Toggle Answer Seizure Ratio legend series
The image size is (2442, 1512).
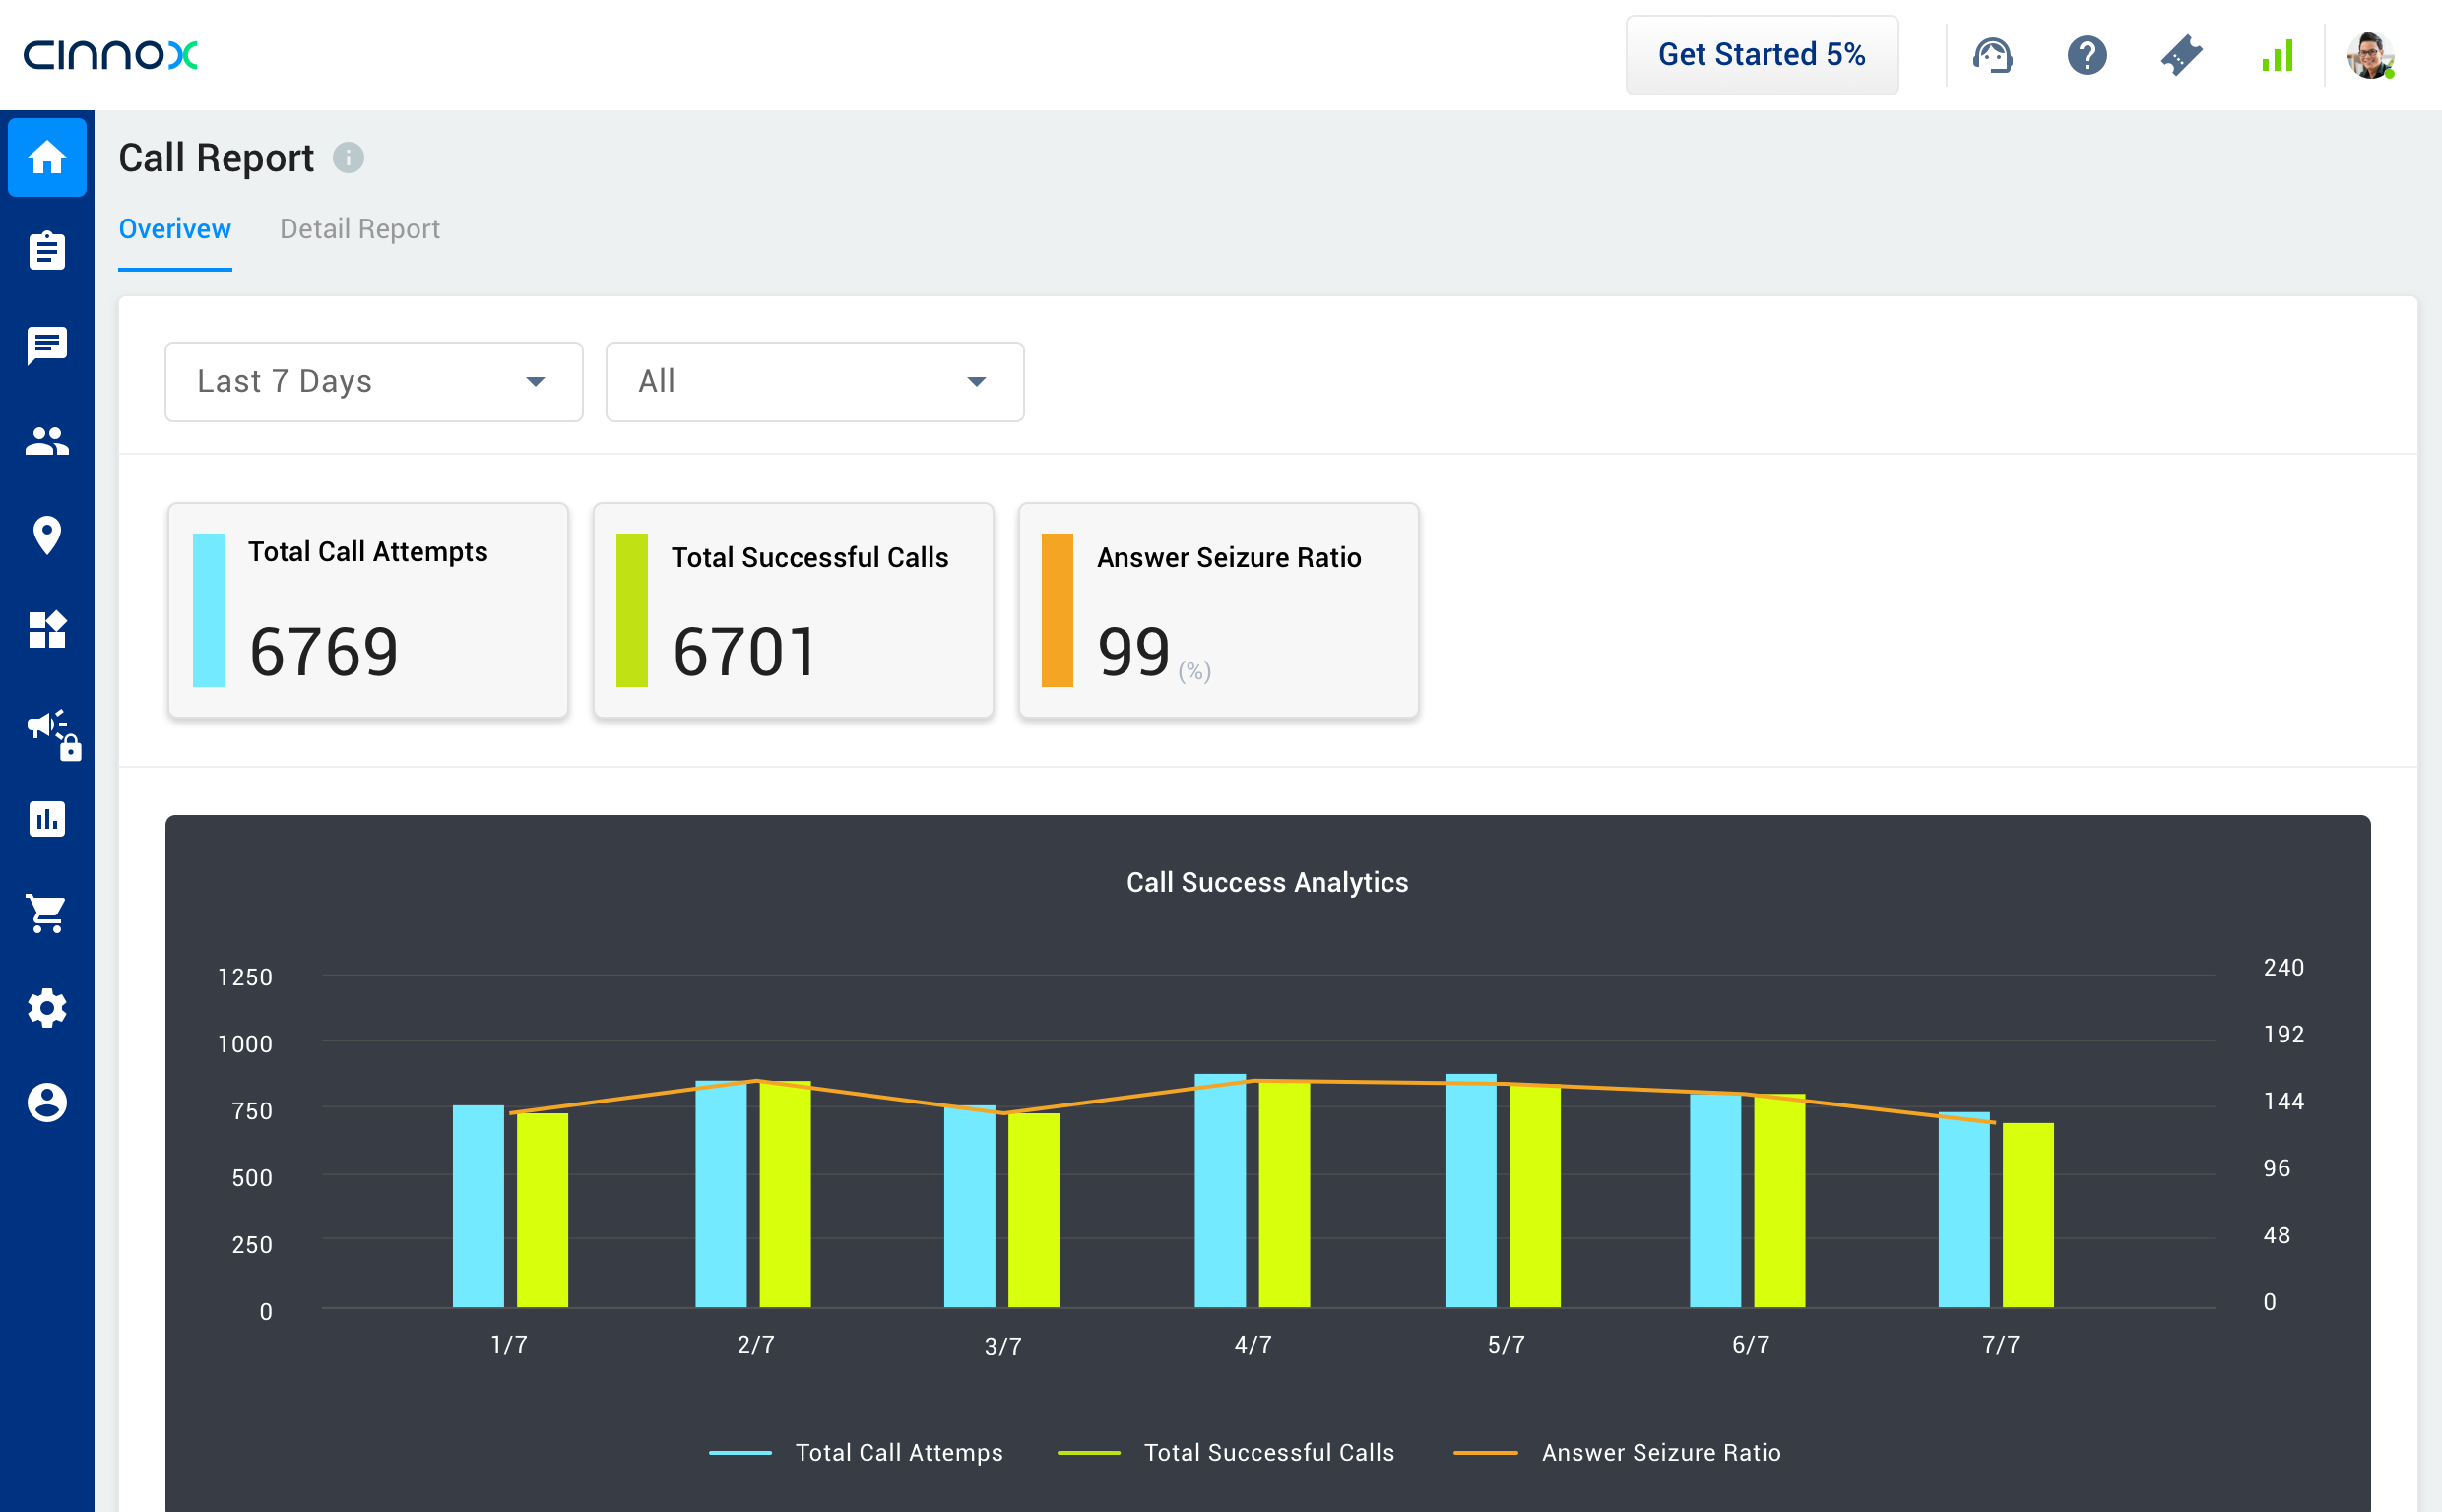coord(1660,1452)
